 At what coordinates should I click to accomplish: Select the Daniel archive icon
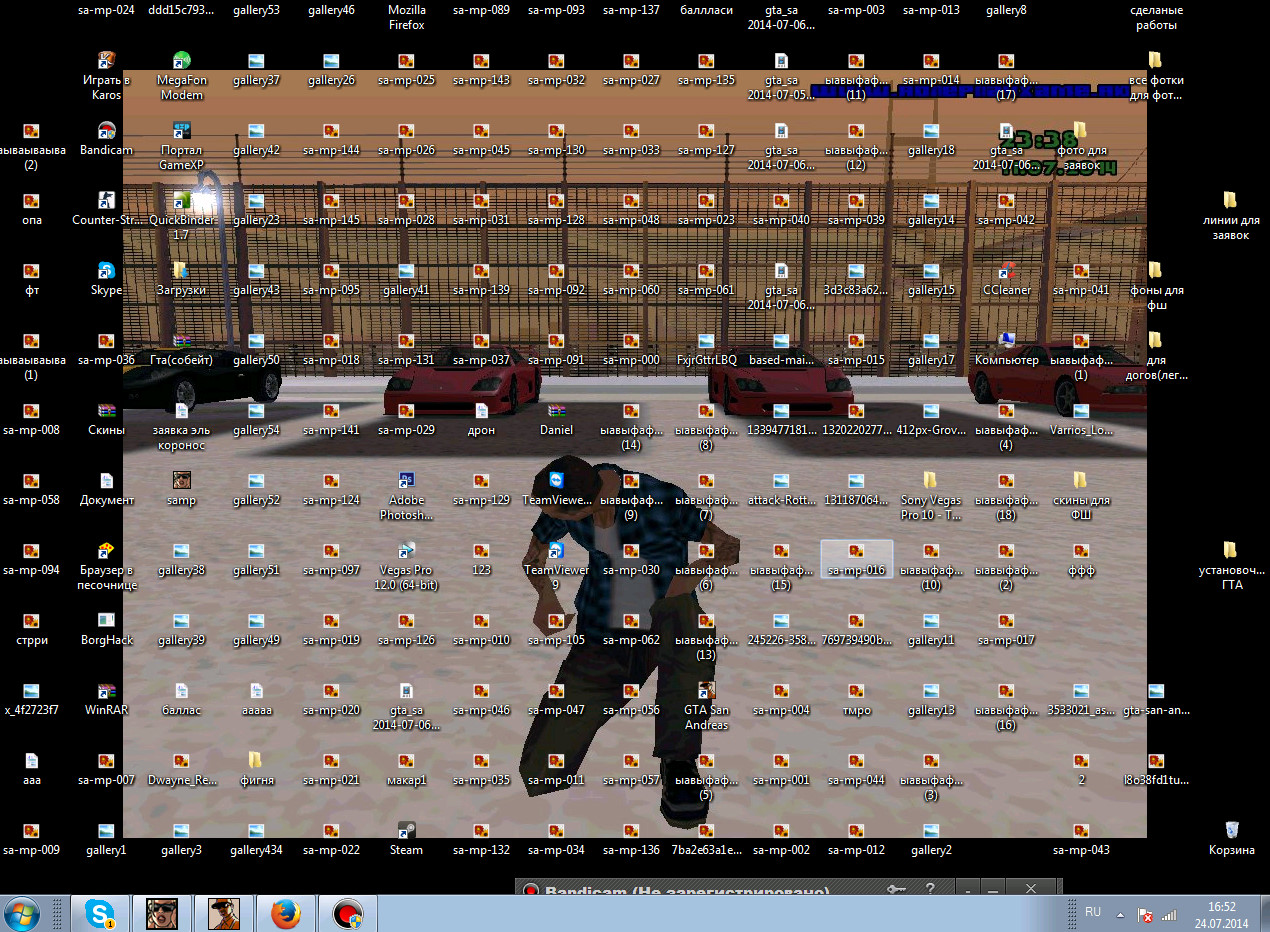(x=556, y=418)
